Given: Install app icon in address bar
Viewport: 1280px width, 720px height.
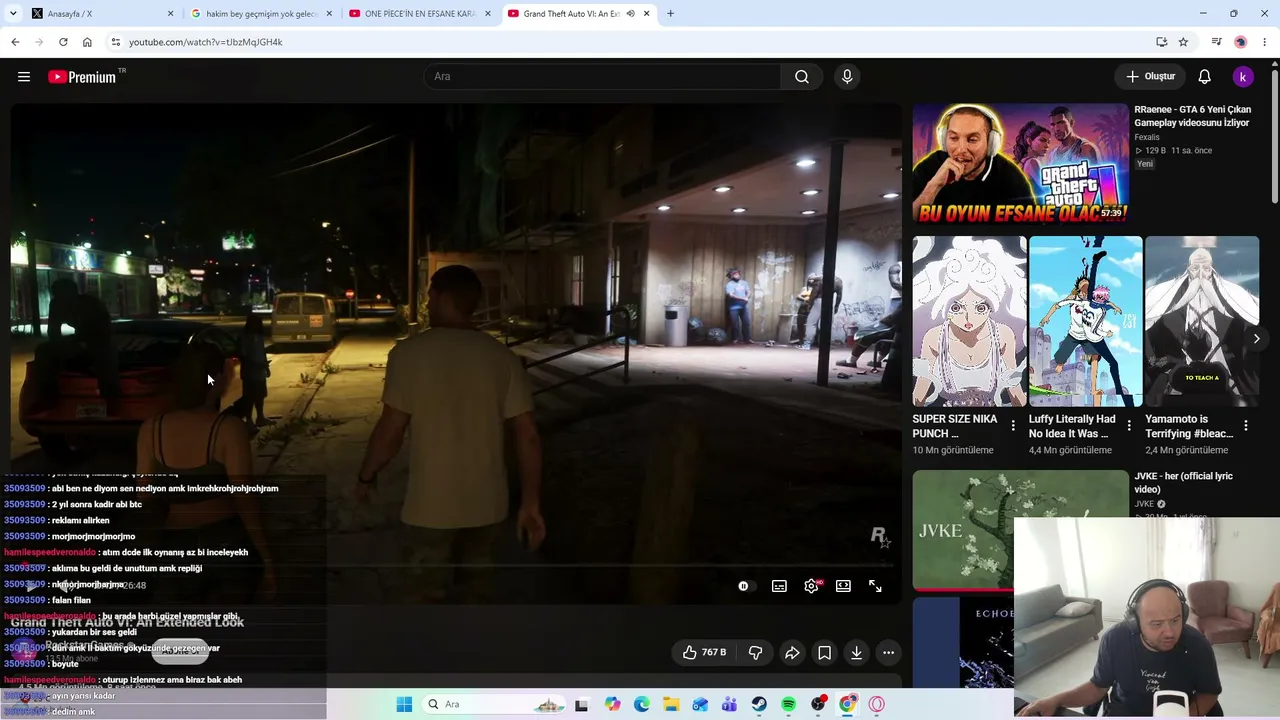Looking at the screenshot, I should point(1161,42).
